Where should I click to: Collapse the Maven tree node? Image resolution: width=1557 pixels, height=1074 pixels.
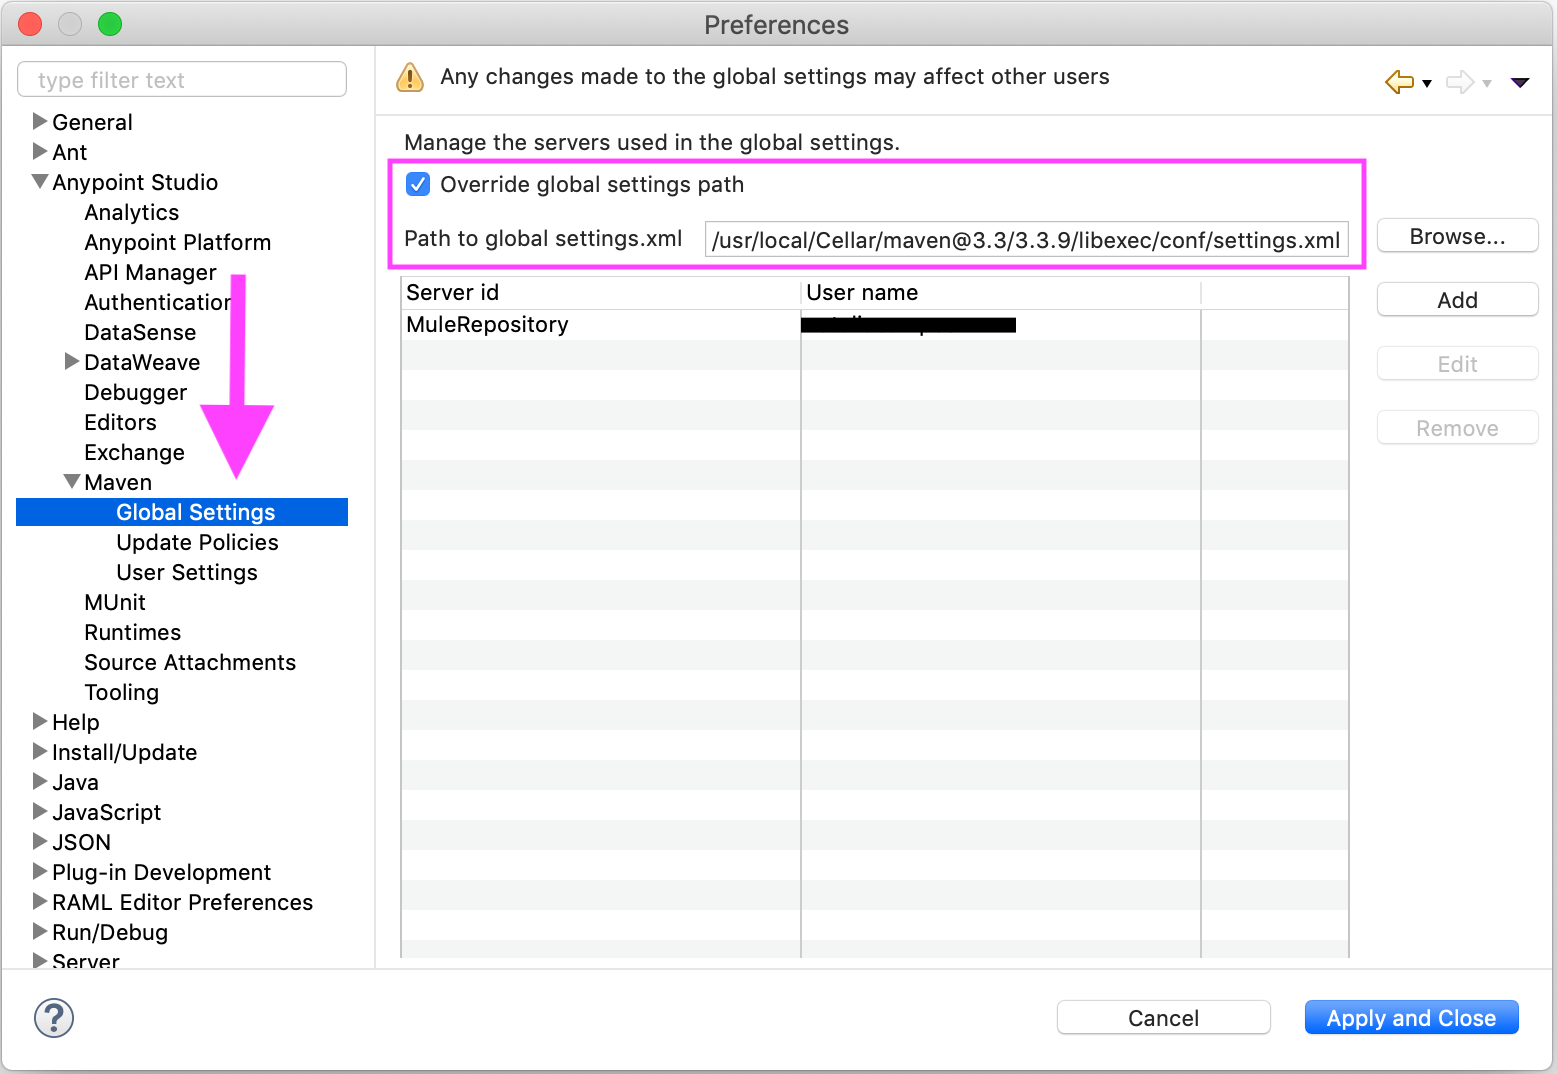(x=72, y=482)
